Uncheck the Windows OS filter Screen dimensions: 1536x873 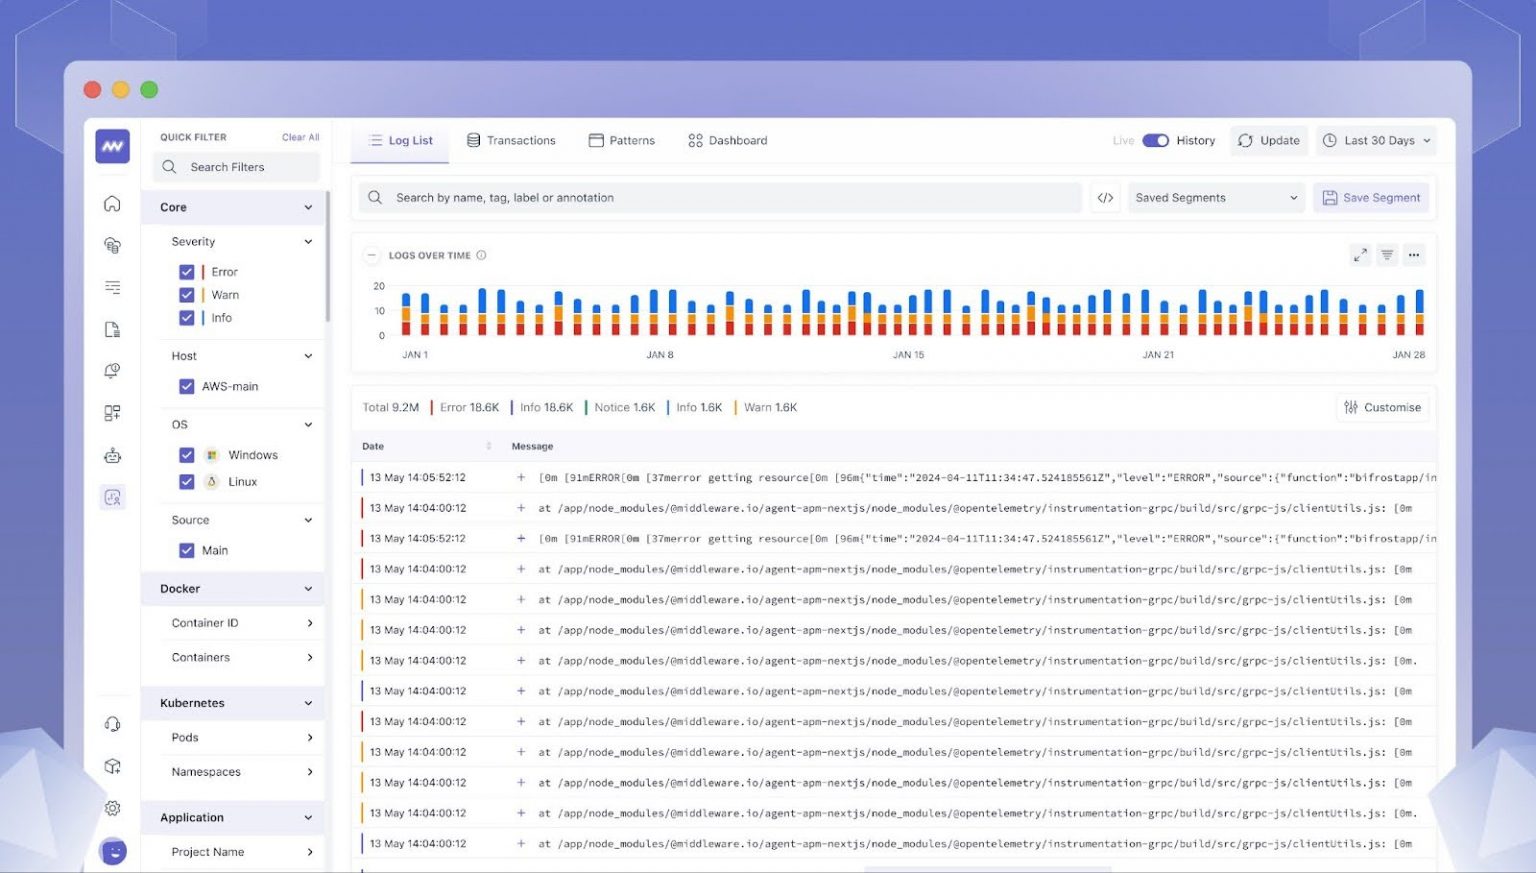(187, 454)
